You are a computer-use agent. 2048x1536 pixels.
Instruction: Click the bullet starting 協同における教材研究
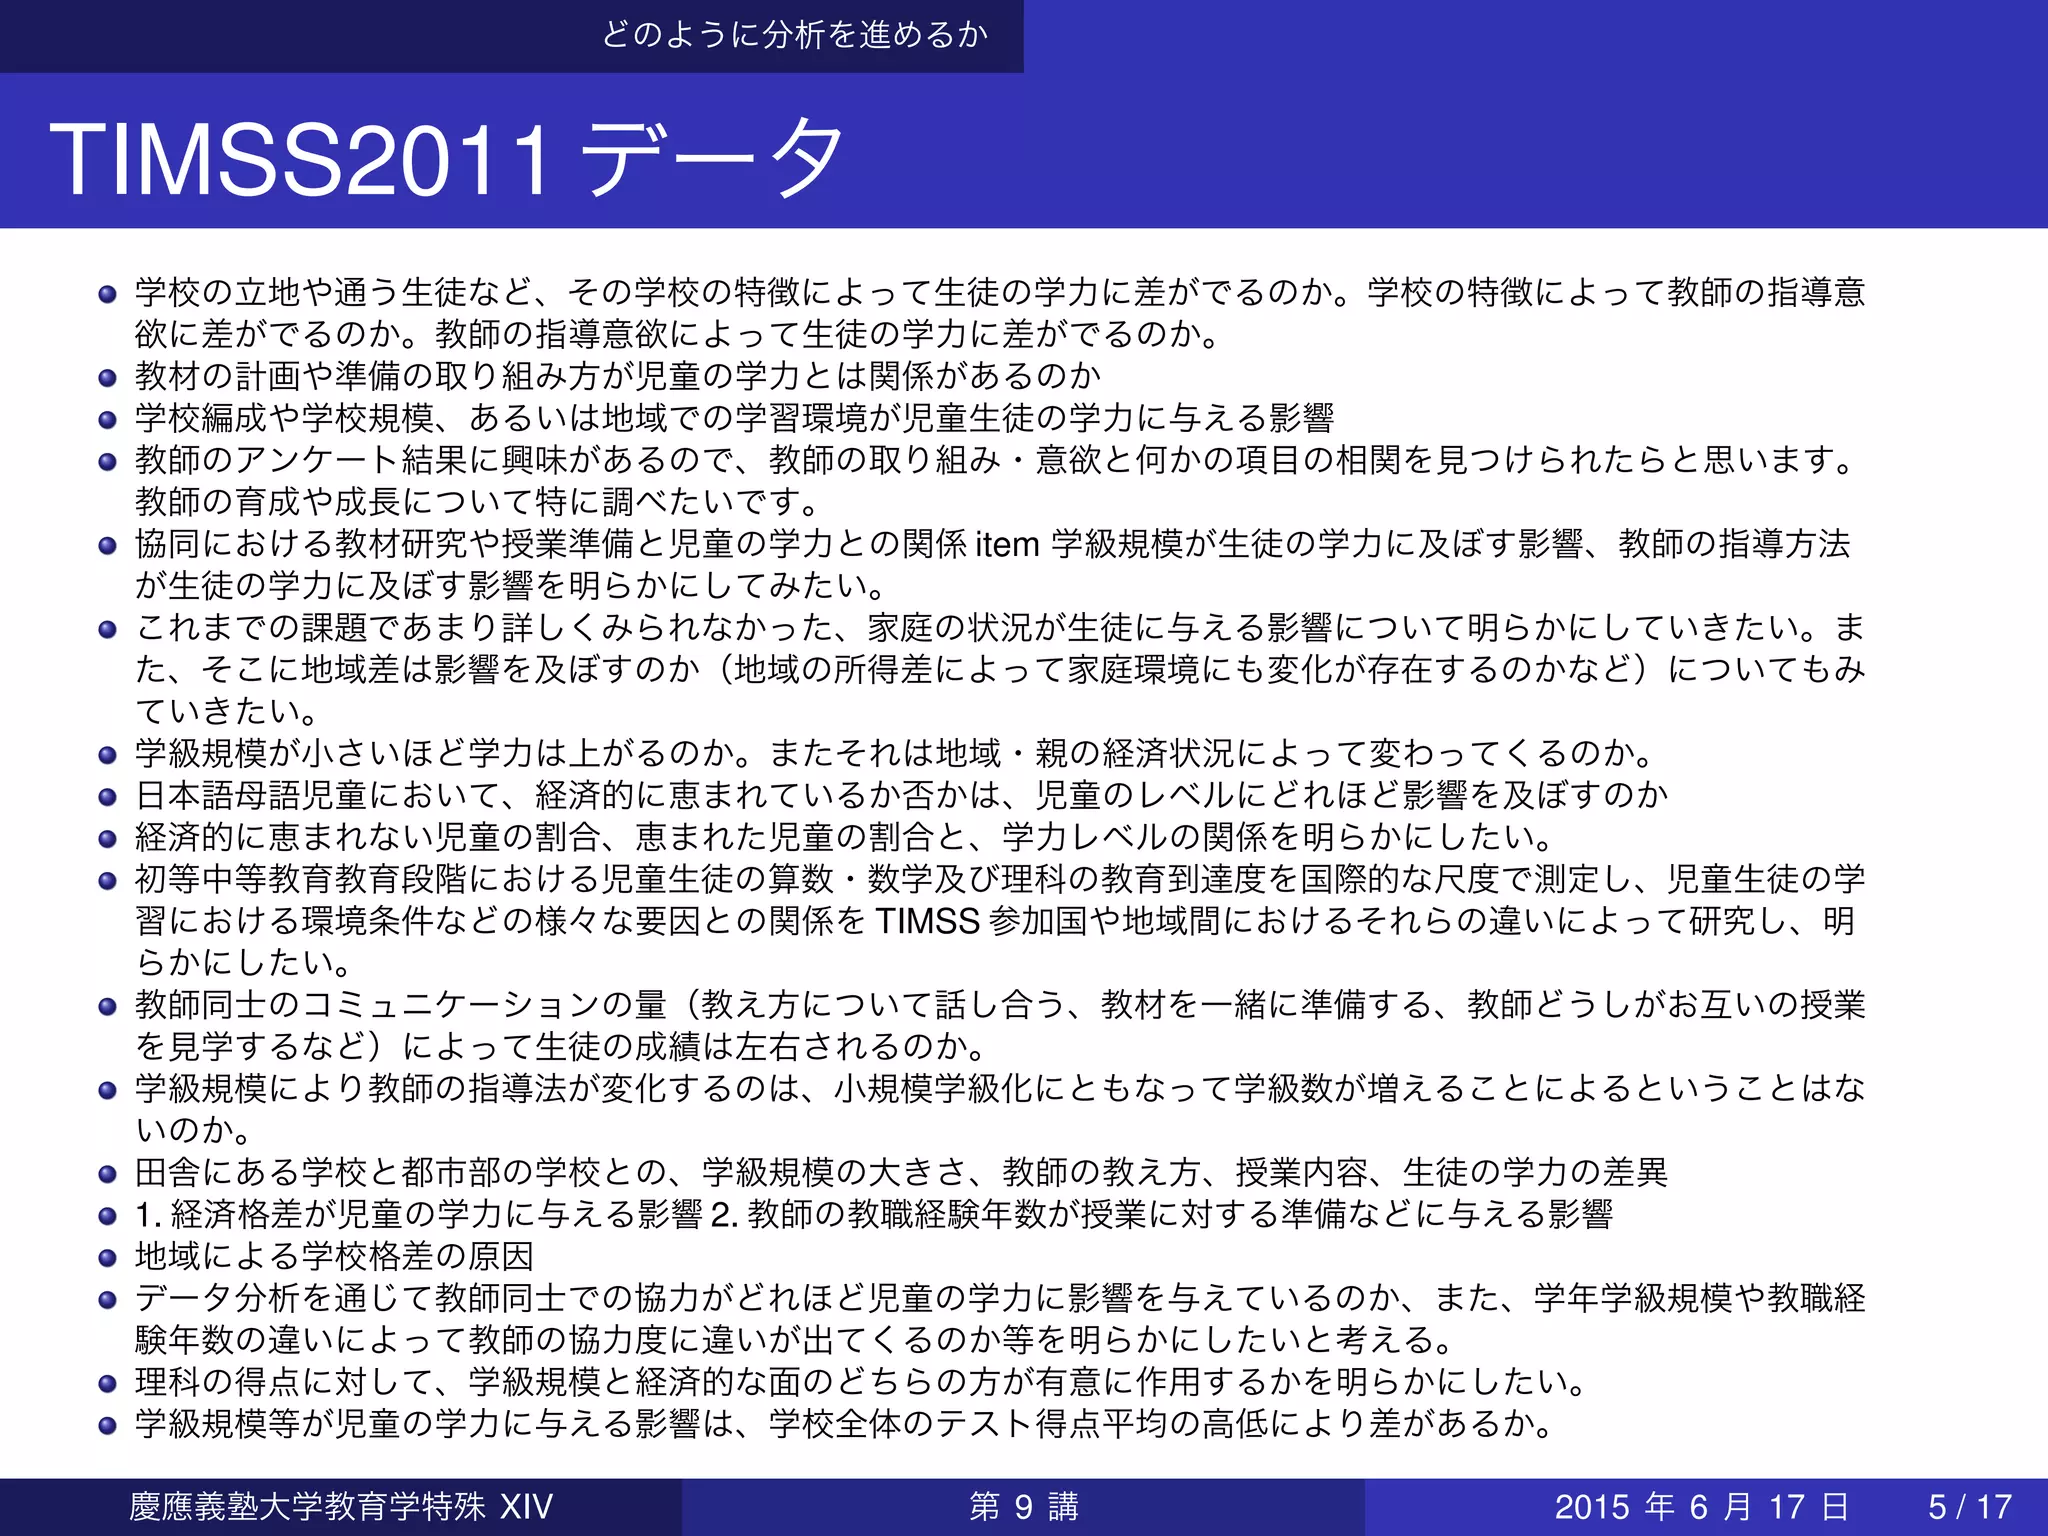pyautogui.click(x=993, y=564)
